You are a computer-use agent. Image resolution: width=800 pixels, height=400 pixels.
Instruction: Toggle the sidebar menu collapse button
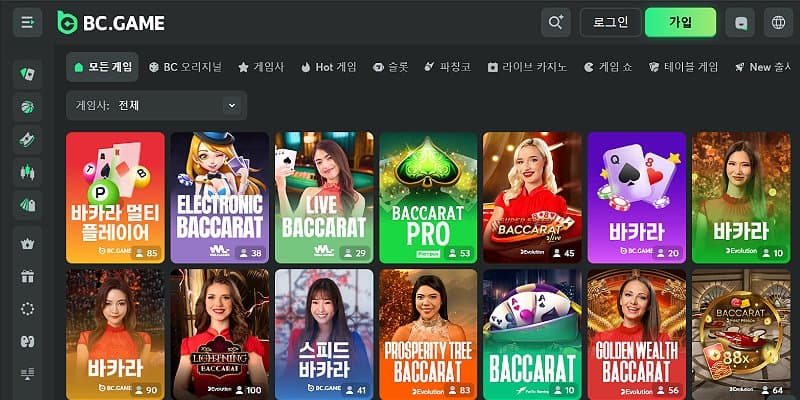(x=27, y=22)
